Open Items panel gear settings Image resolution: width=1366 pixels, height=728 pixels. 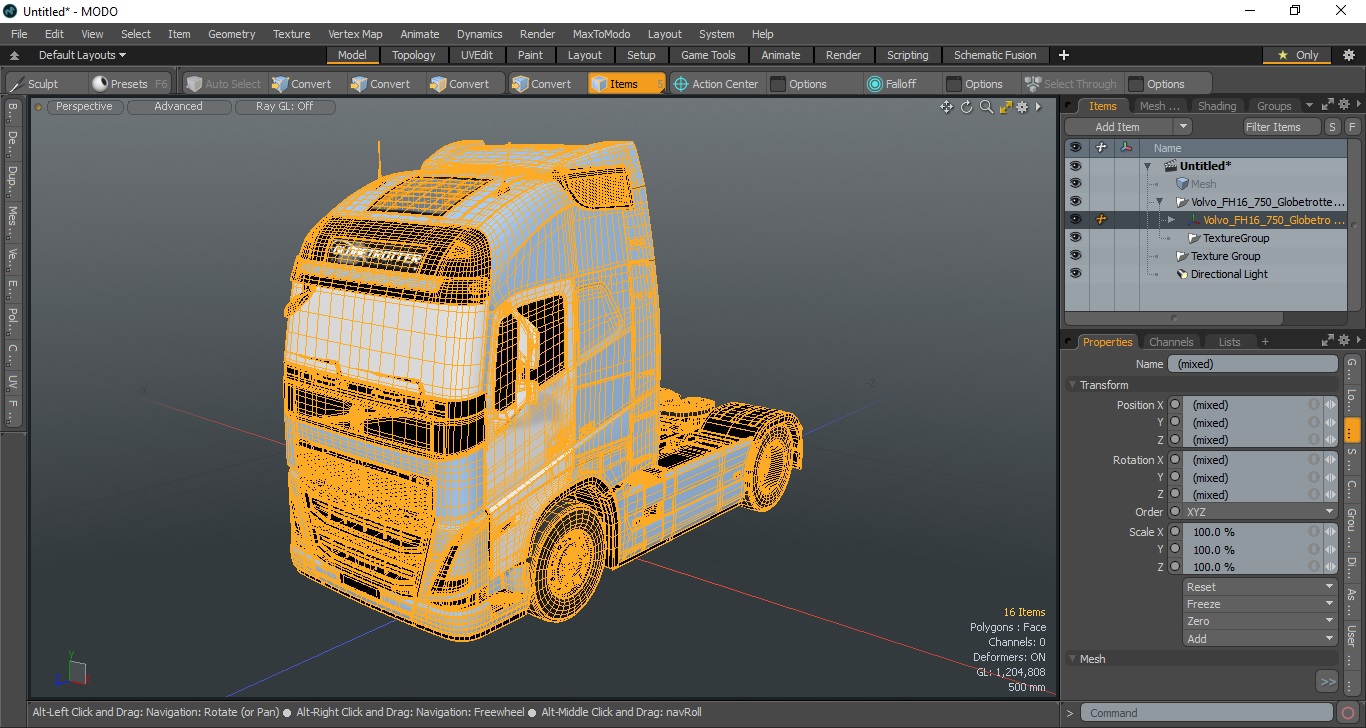(x=1343, y=104)
